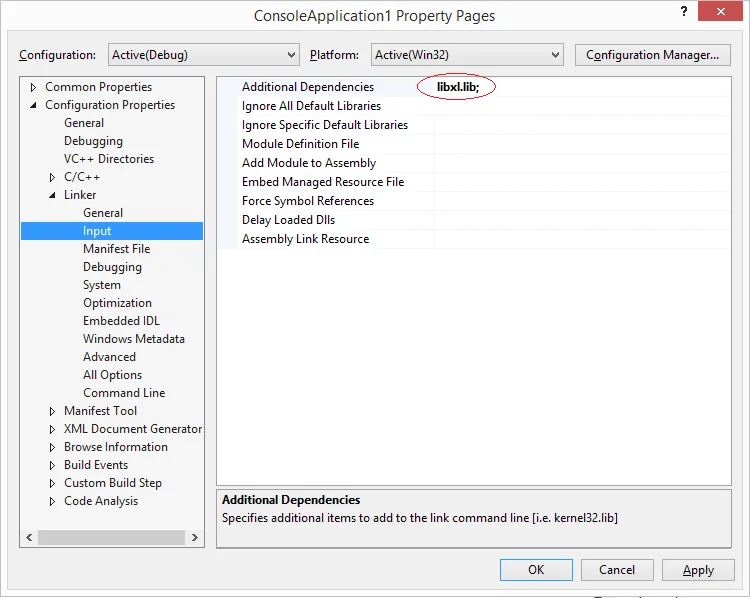This screenshot has width=750, height=598.
Task: Select the Ignore All Default Libraries row
Action: [474, 106]
